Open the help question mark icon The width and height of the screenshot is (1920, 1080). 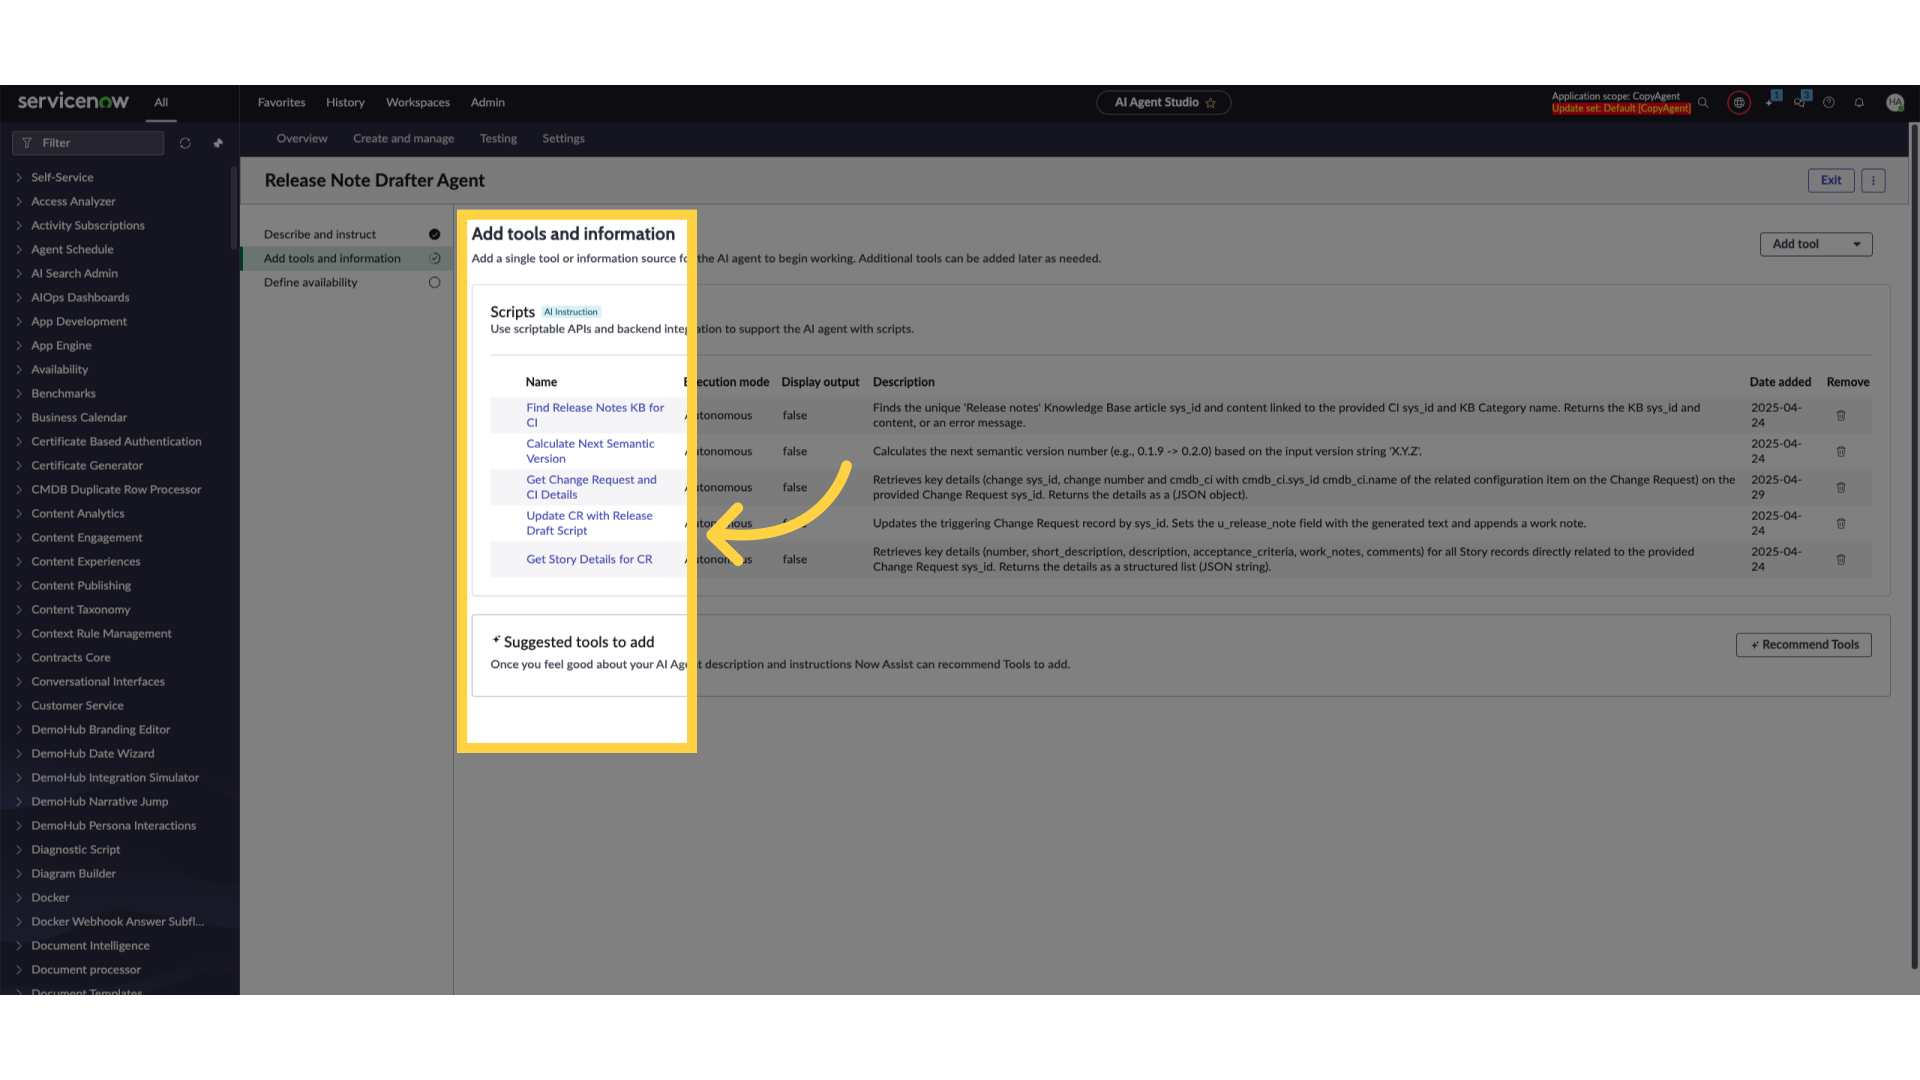(1829, 103)
